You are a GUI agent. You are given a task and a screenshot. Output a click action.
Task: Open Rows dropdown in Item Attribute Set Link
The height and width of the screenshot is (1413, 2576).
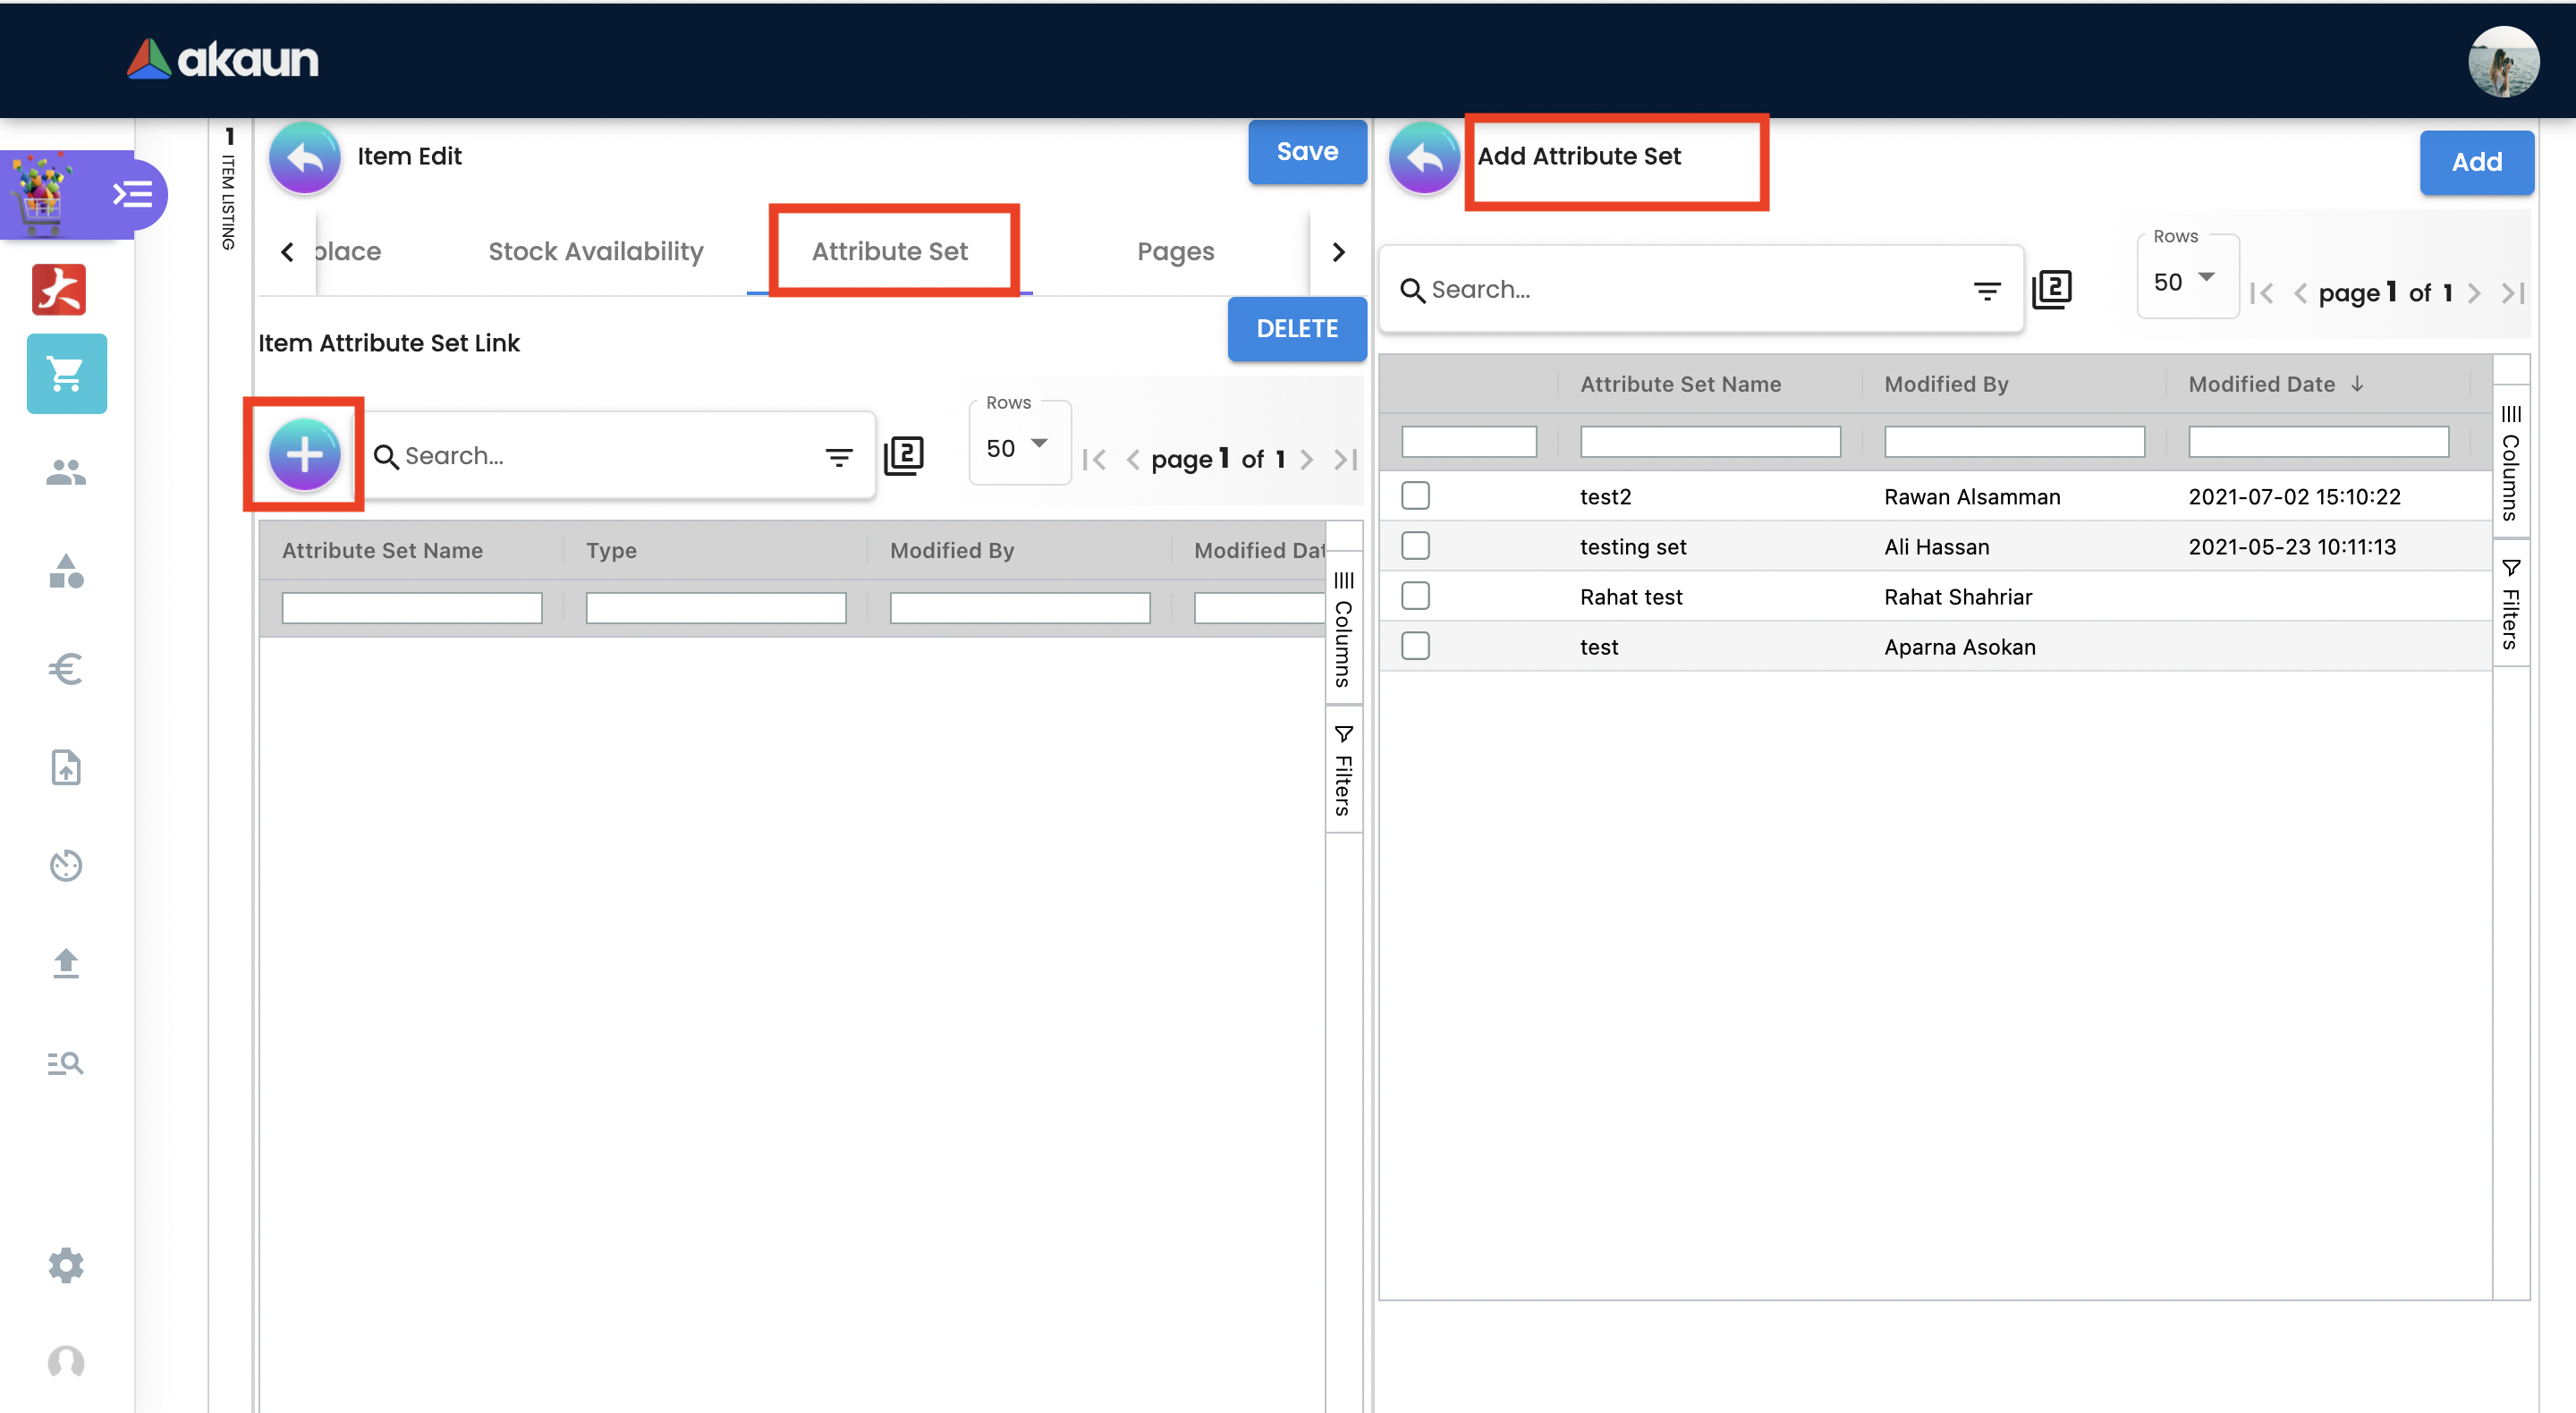[1018, 448]
